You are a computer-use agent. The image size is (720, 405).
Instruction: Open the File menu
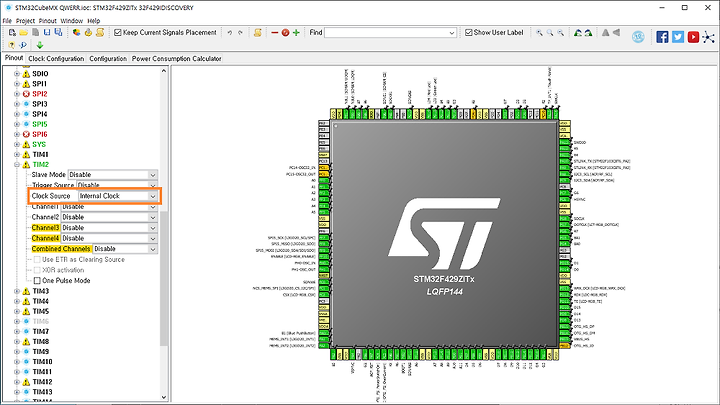click(7, 21)
